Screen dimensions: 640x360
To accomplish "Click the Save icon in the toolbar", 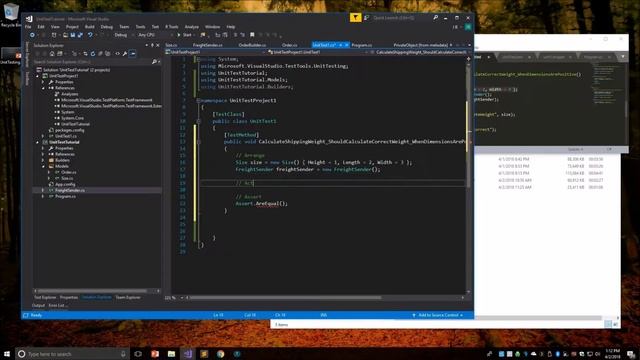I will [x=73, y=35].
